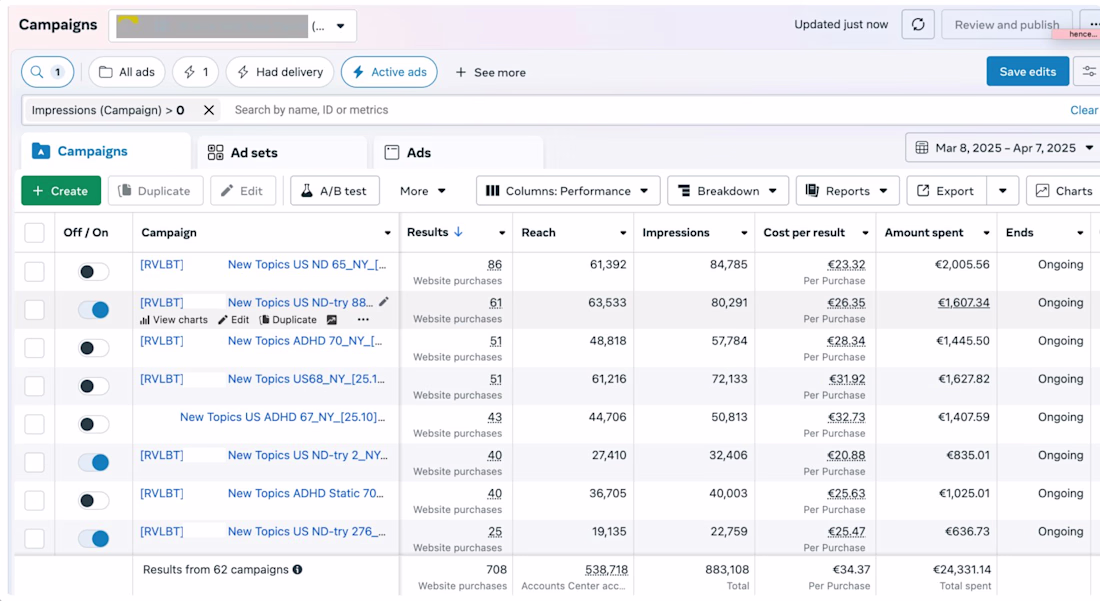Screen dimensions: 1100x601
Task: Click the date range calendar icon
Action: click(922, 148)
